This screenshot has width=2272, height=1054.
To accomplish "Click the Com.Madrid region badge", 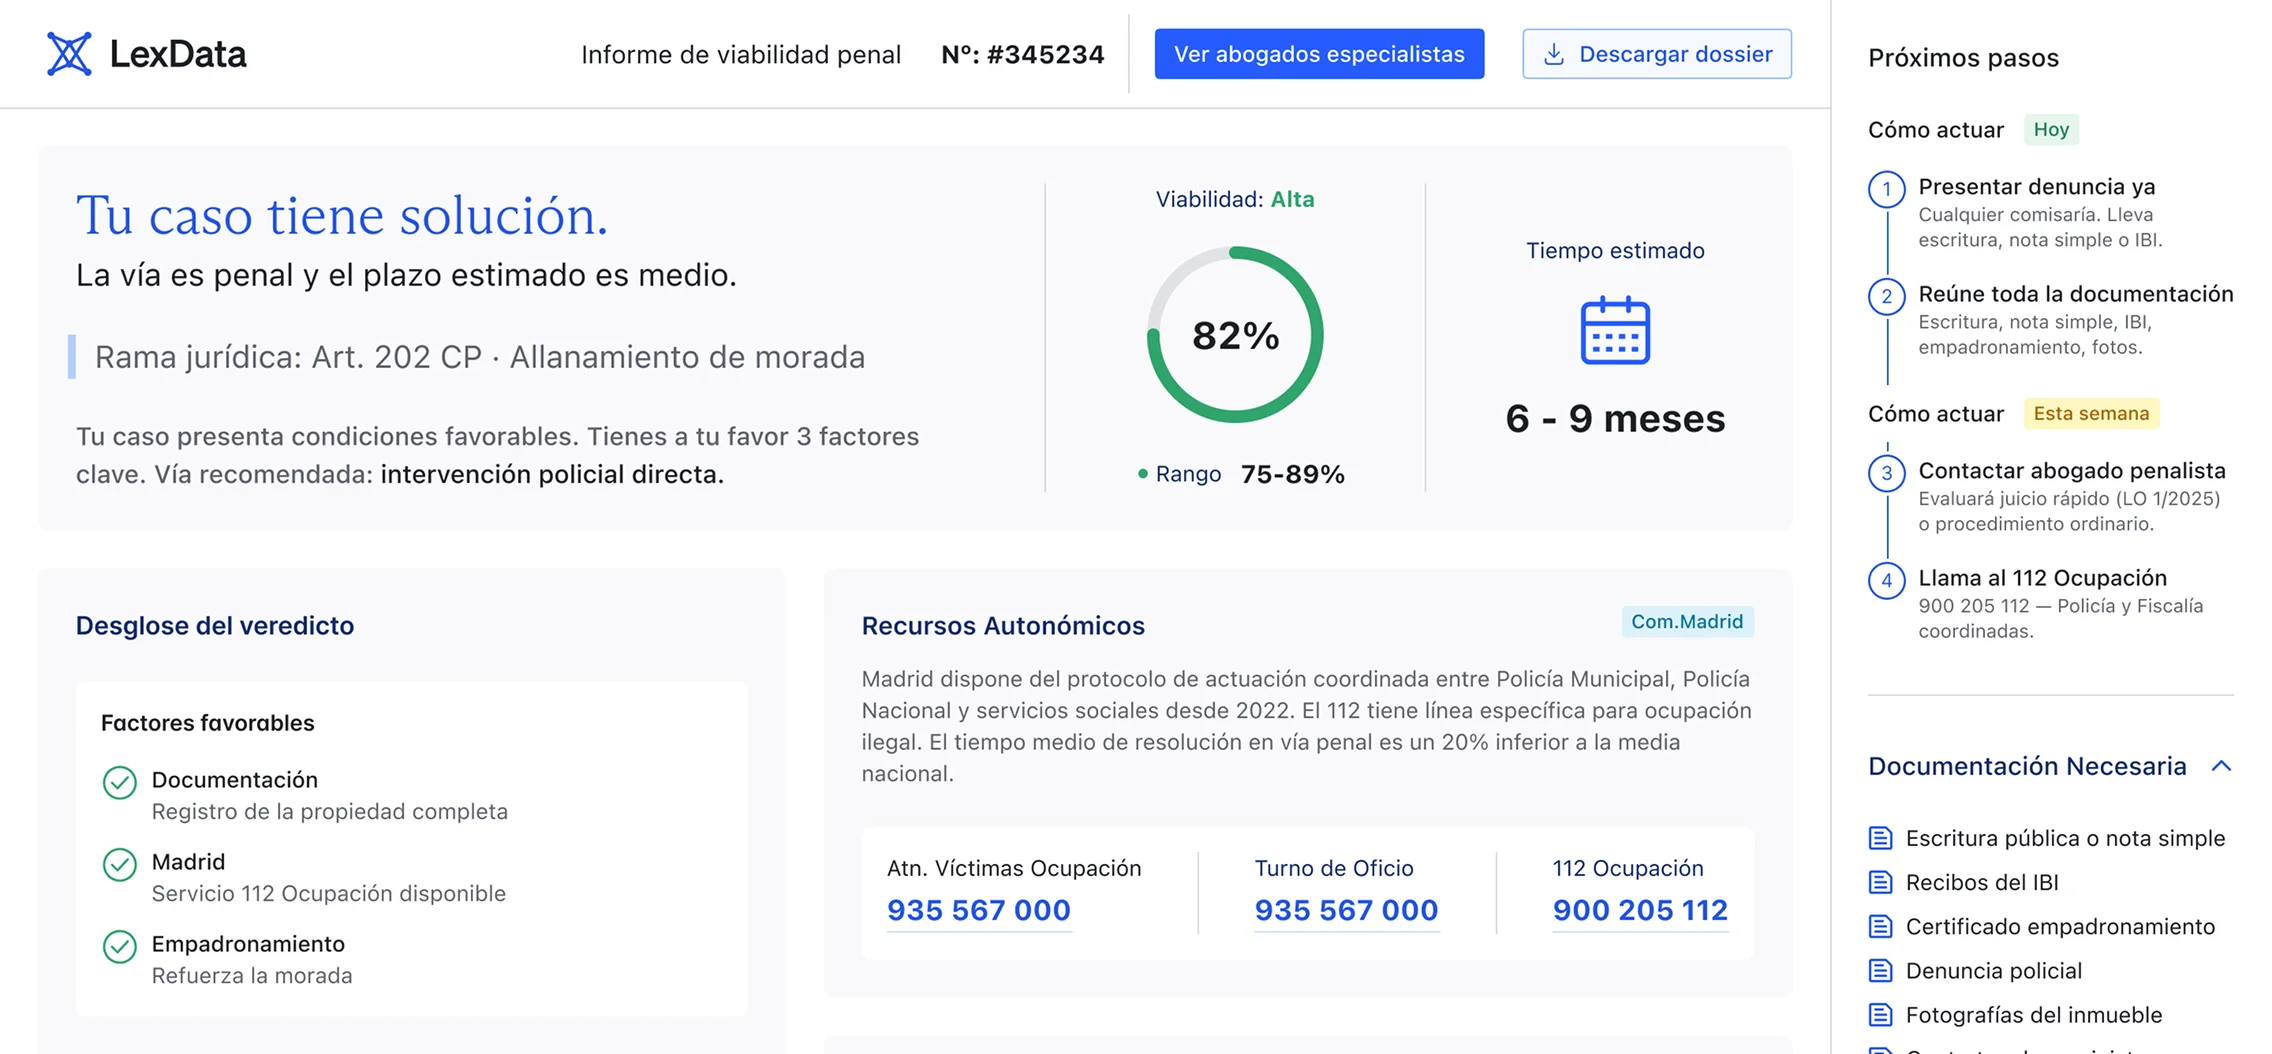I will click(x=1687, y=622).
